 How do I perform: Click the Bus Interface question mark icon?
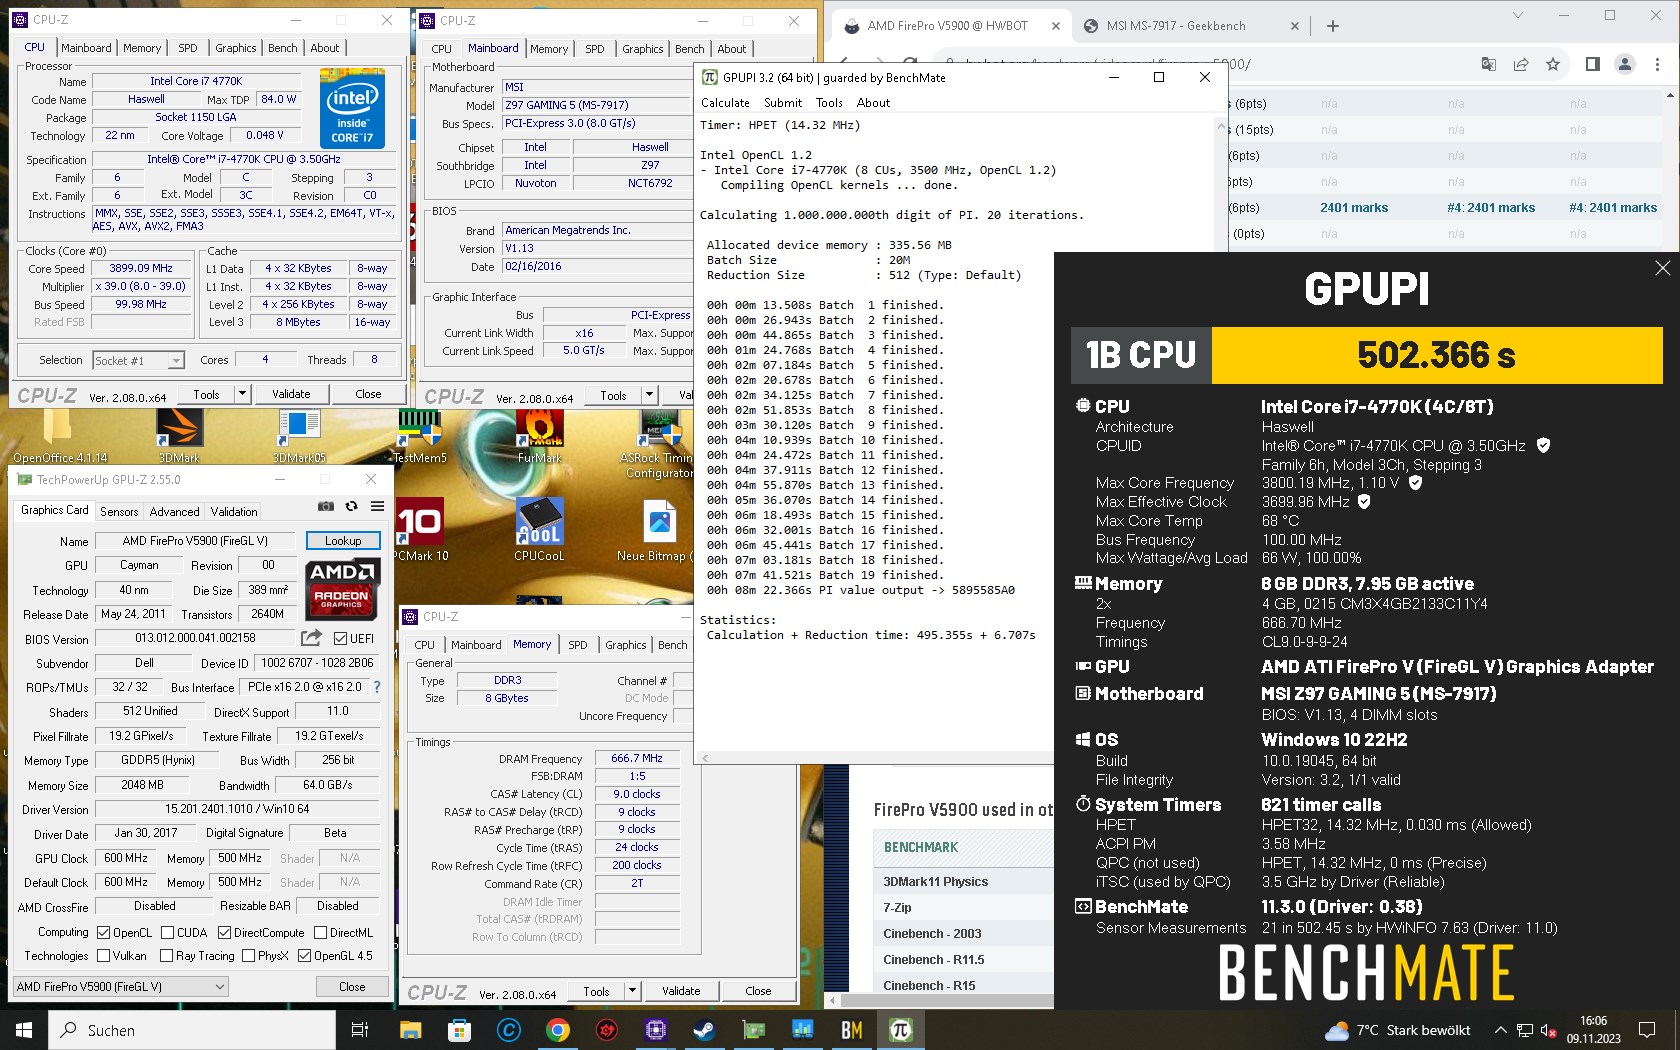click(x=377, y=687)
